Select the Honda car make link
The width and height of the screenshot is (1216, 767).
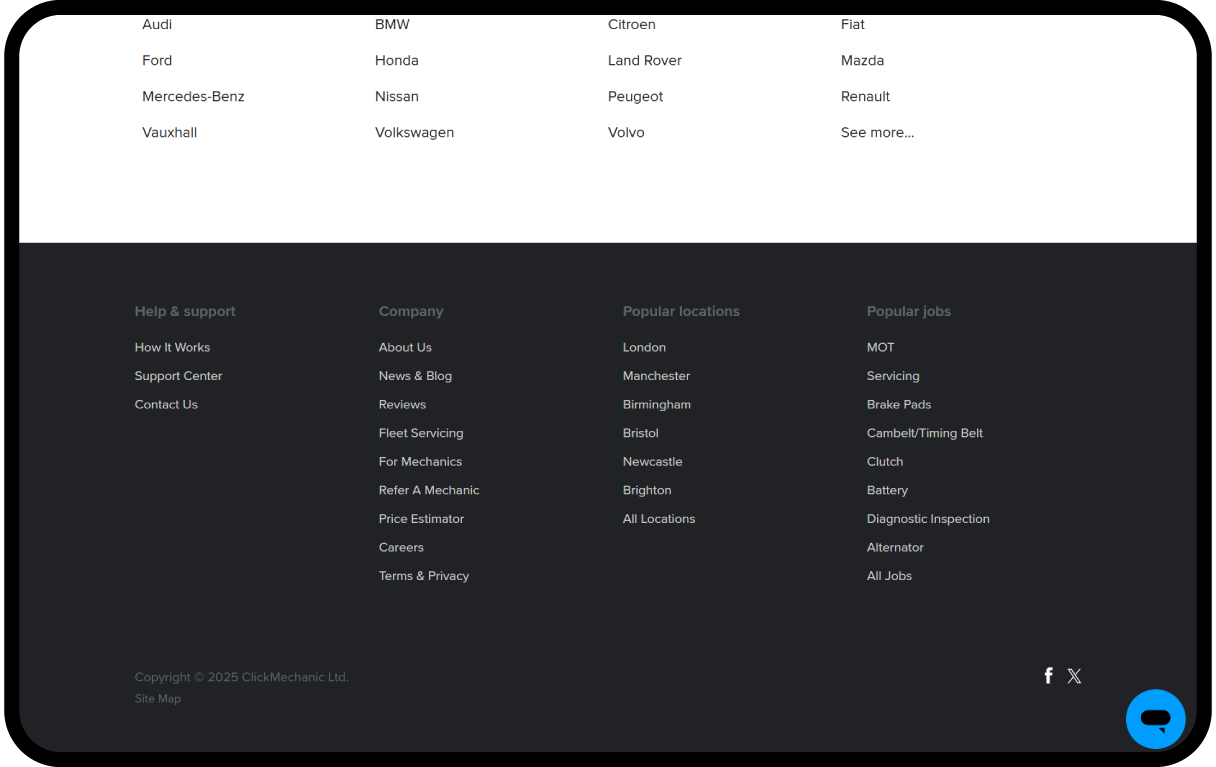[x=397, y=60]
